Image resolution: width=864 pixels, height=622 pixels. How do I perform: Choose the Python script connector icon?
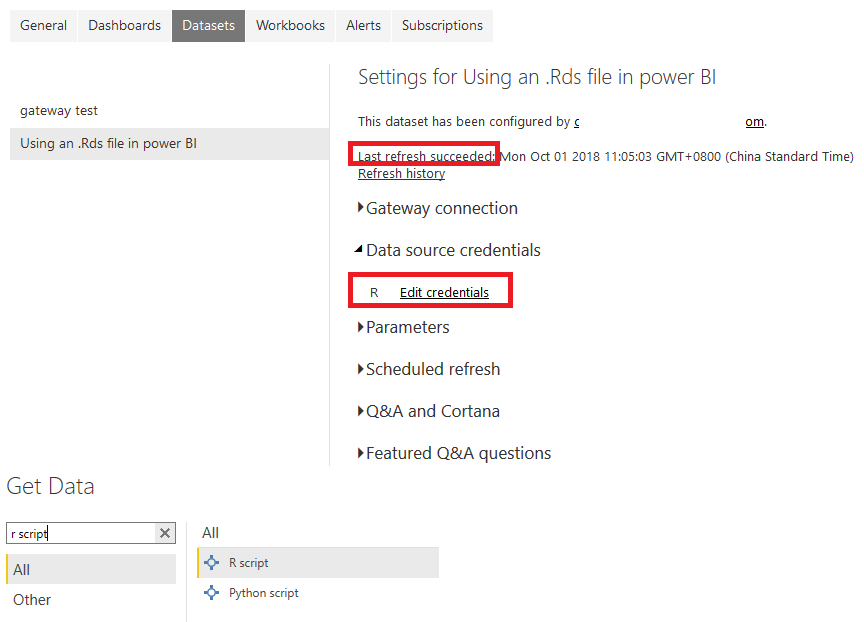tap(212, 593)
